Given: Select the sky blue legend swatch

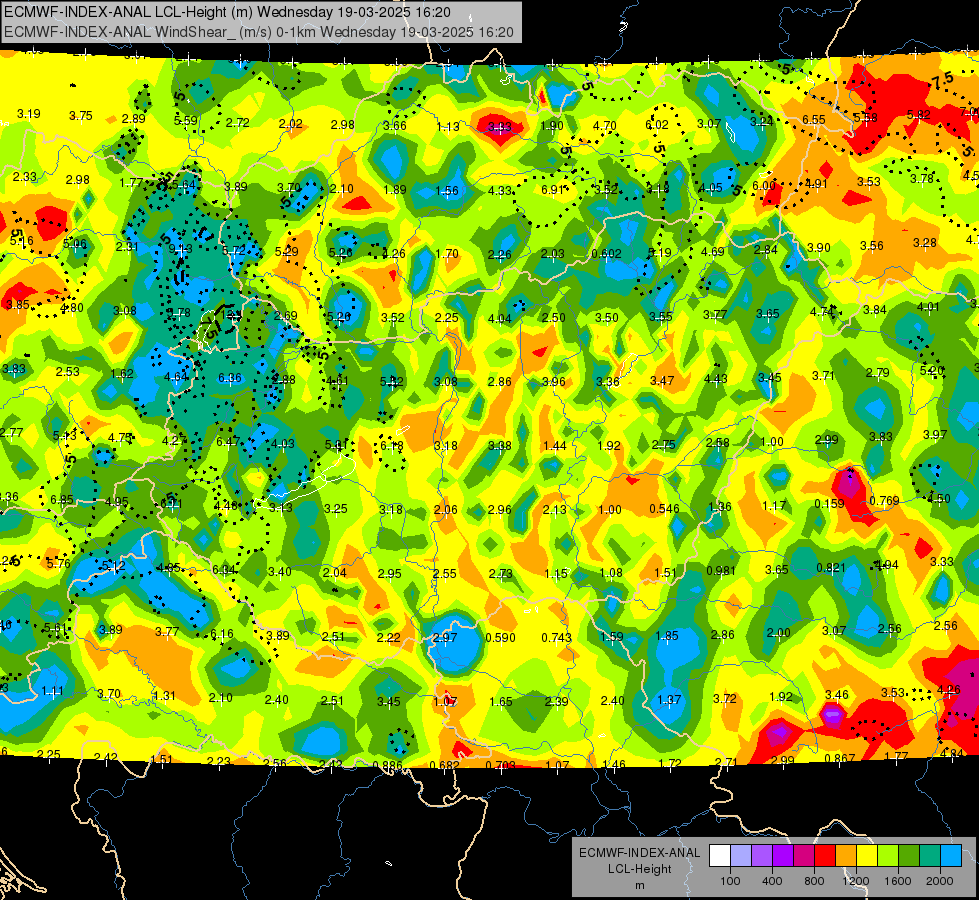Looking at the screenshot, I should tap(951, 856).
